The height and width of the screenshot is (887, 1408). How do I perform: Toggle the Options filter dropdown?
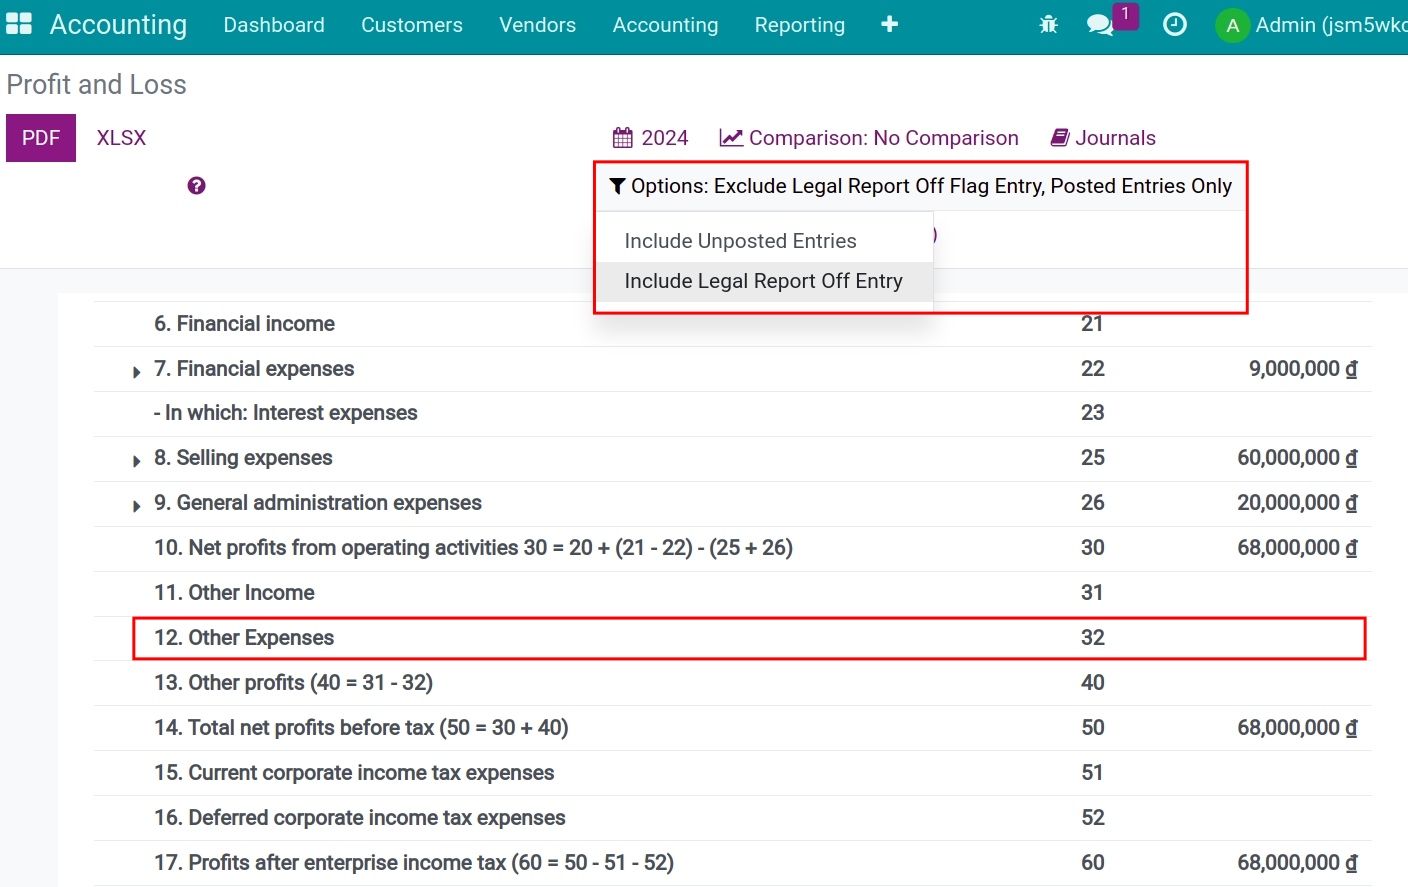click(x=921, y=186)
